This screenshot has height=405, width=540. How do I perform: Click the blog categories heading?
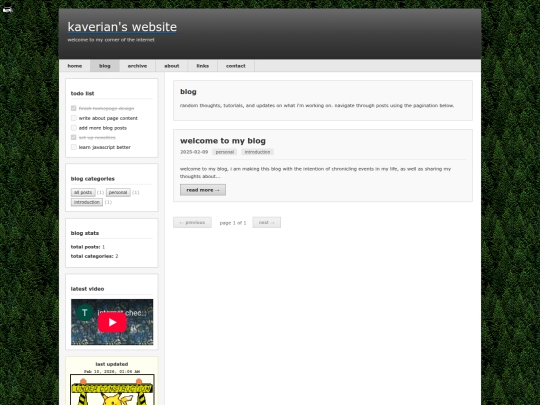tap(93, 179)
